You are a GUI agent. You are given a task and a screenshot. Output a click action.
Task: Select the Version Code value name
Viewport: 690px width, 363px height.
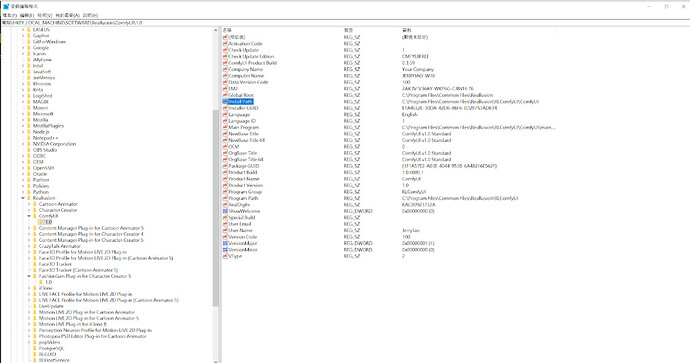[242, 237]
